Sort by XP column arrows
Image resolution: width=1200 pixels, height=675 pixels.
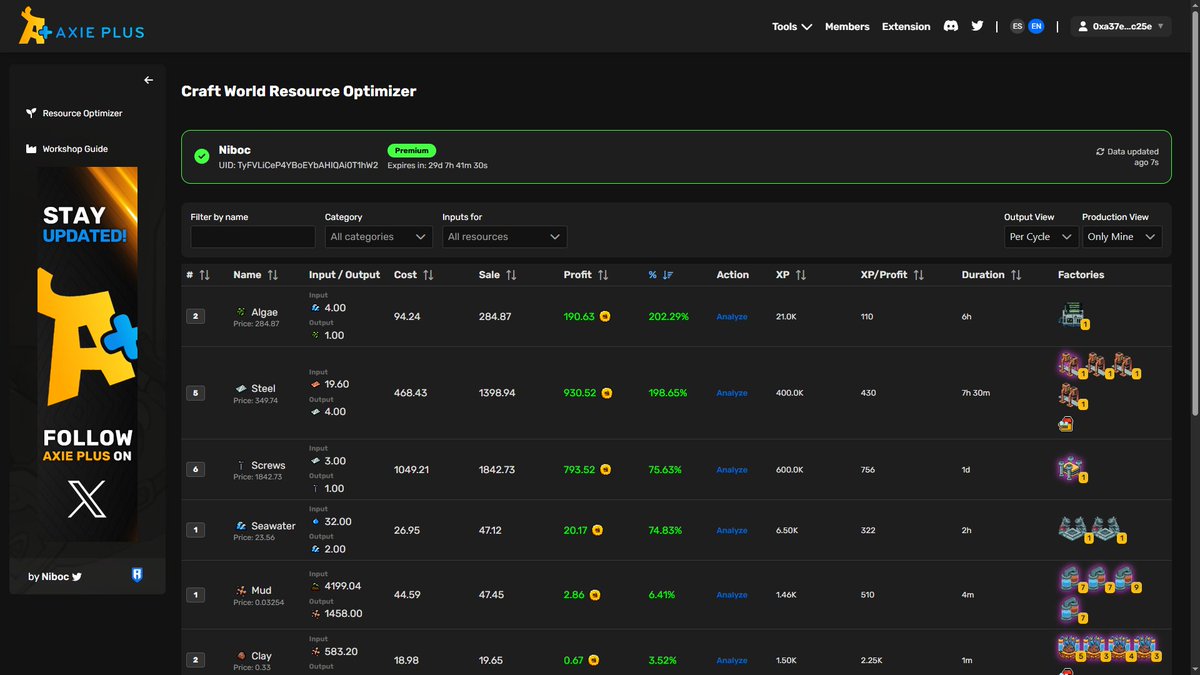click(801, 274)
